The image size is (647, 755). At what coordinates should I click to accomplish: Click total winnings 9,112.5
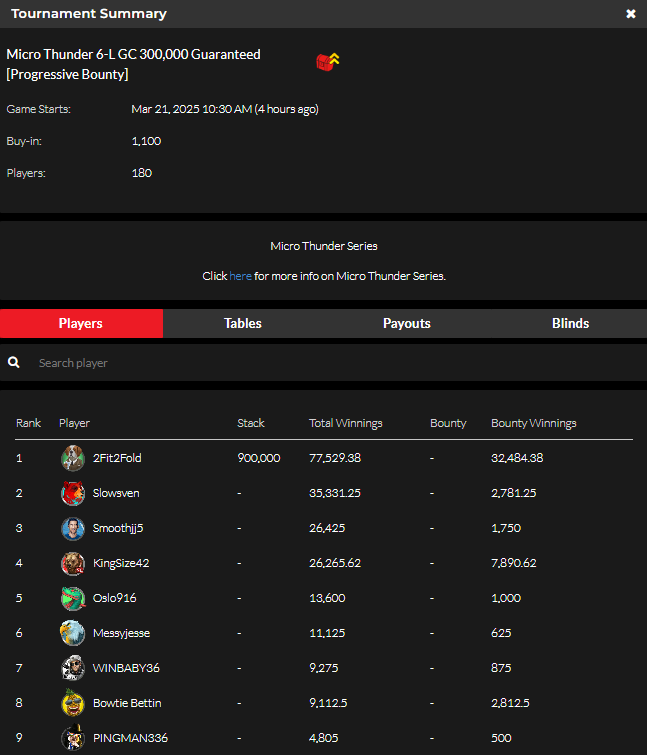tap(328, 703)
